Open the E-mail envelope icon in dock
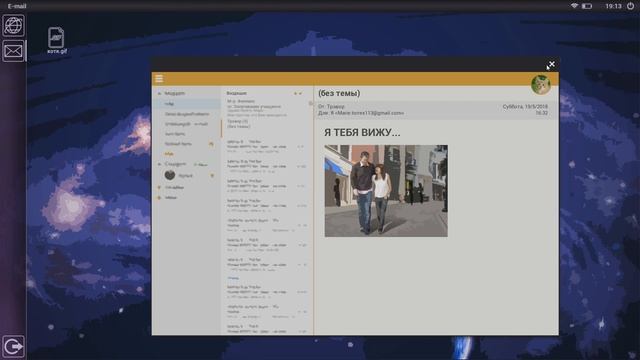 13,51
